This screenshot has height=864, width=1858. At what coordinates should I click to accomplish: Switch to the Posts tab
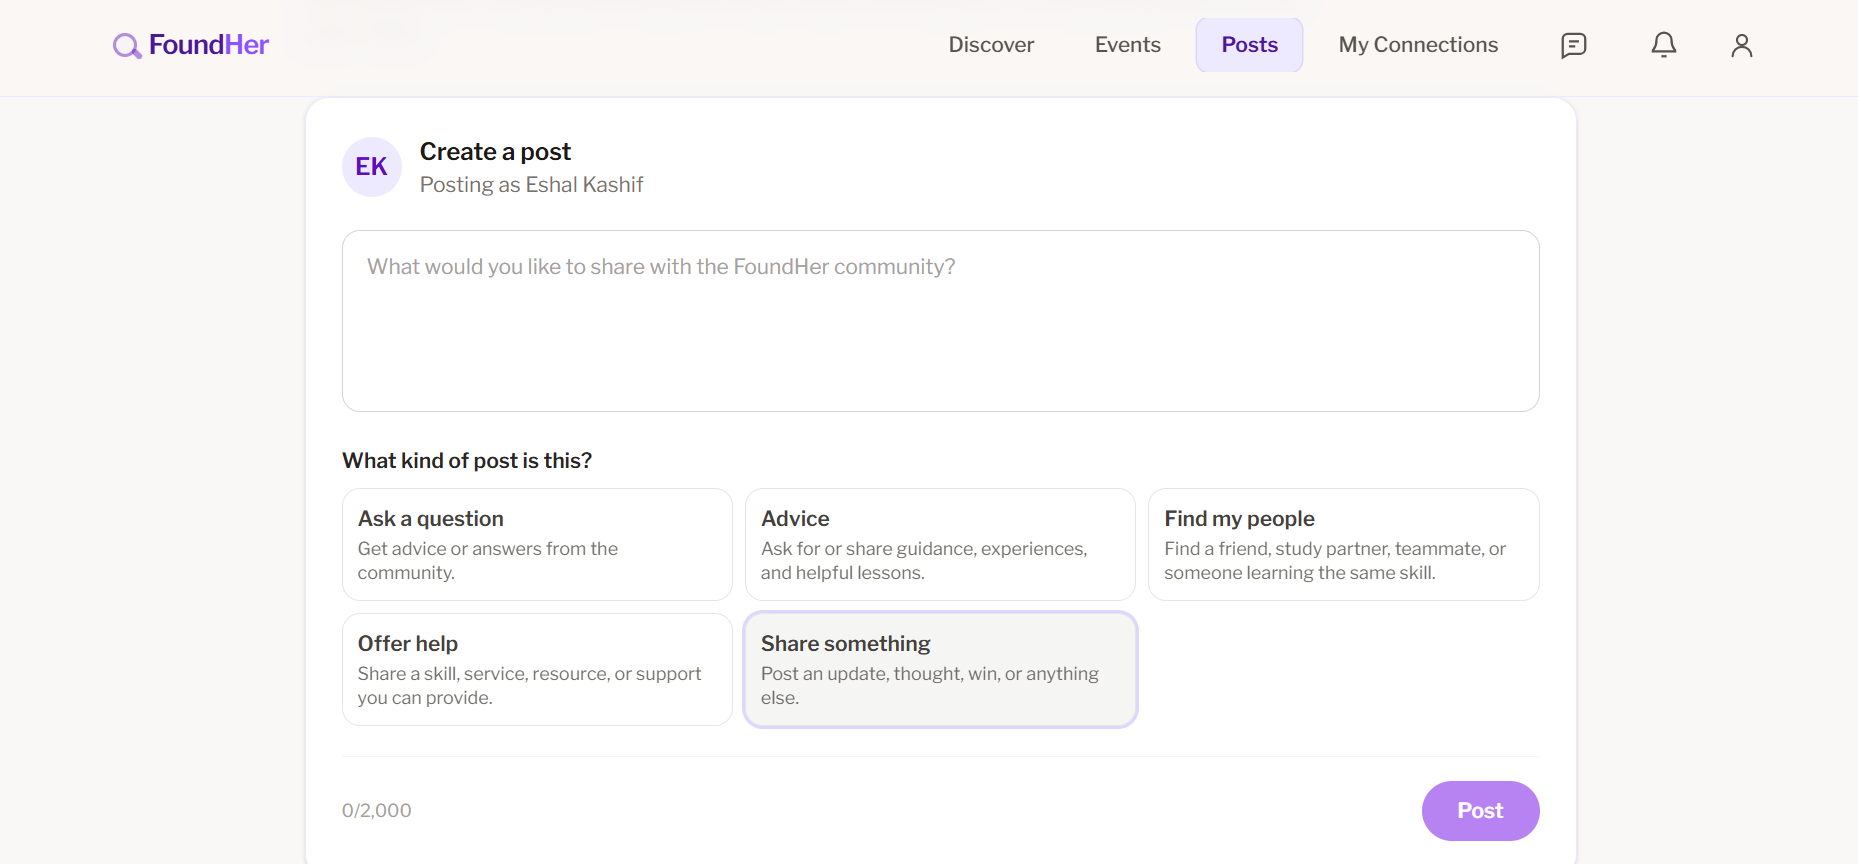[x=1249, y=45]
